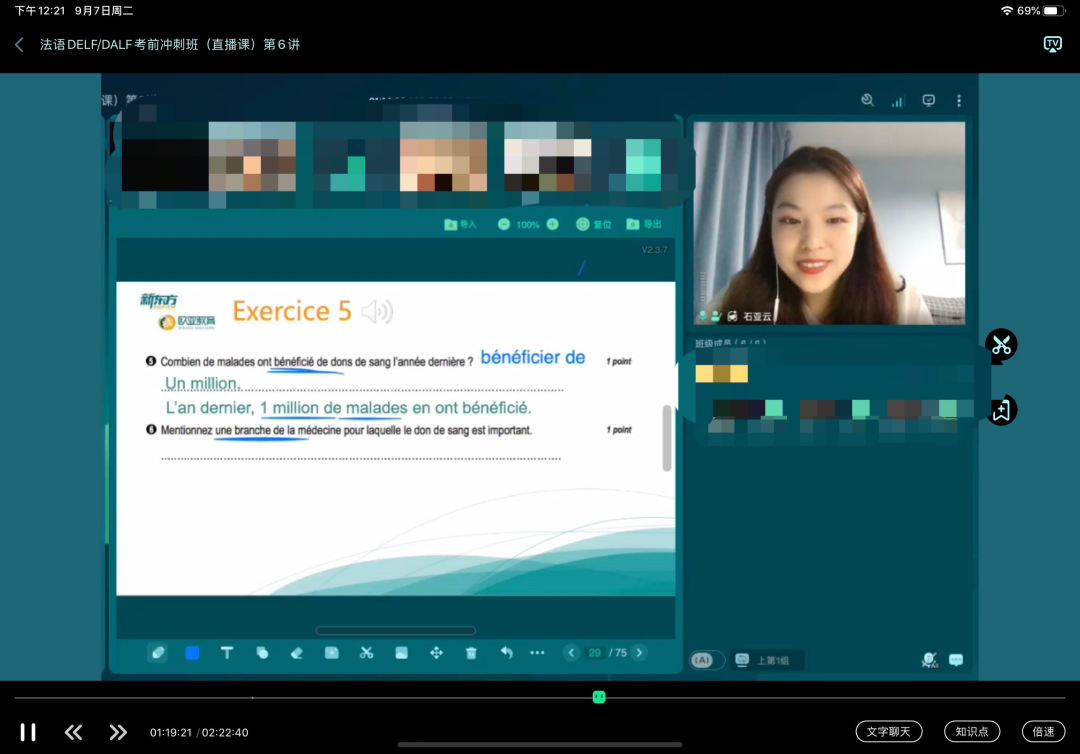Viewport: 1080px width, 754px height.
Task: Click the Wi-Fi status icon
Action: 1007,11
